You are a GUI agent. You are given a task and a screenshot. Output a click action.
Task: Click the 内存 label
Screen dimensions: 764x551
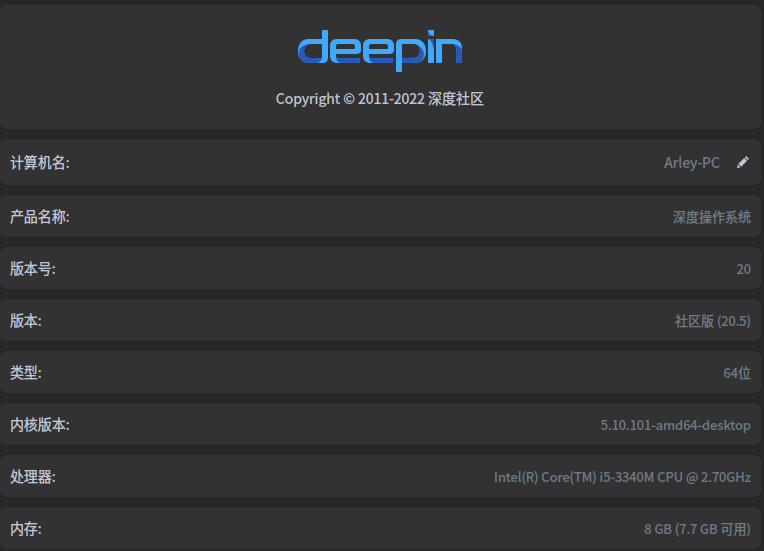coord(26,529)
